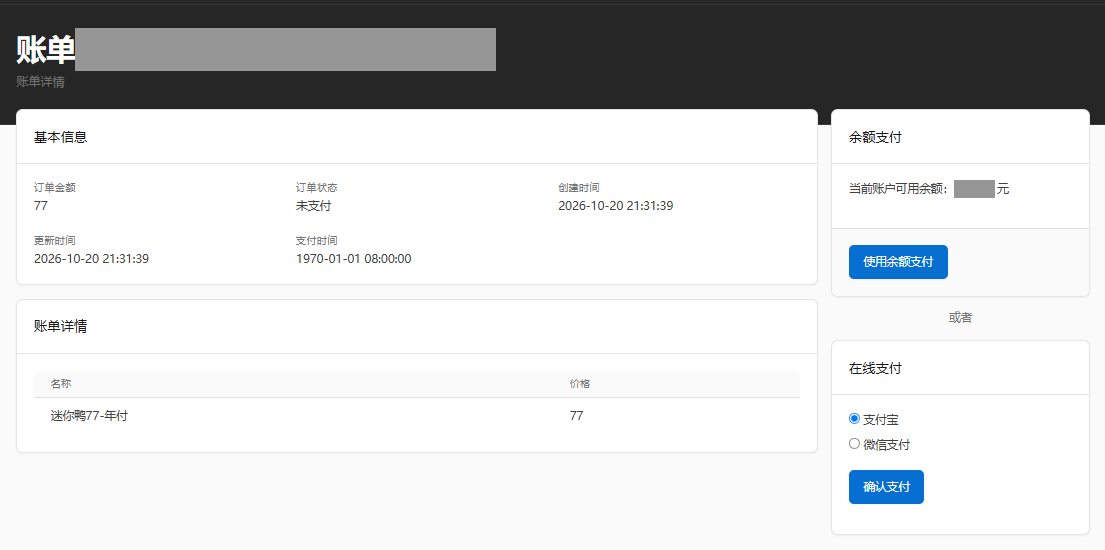Click the 使用余额支付 button

tap(898, 262)
